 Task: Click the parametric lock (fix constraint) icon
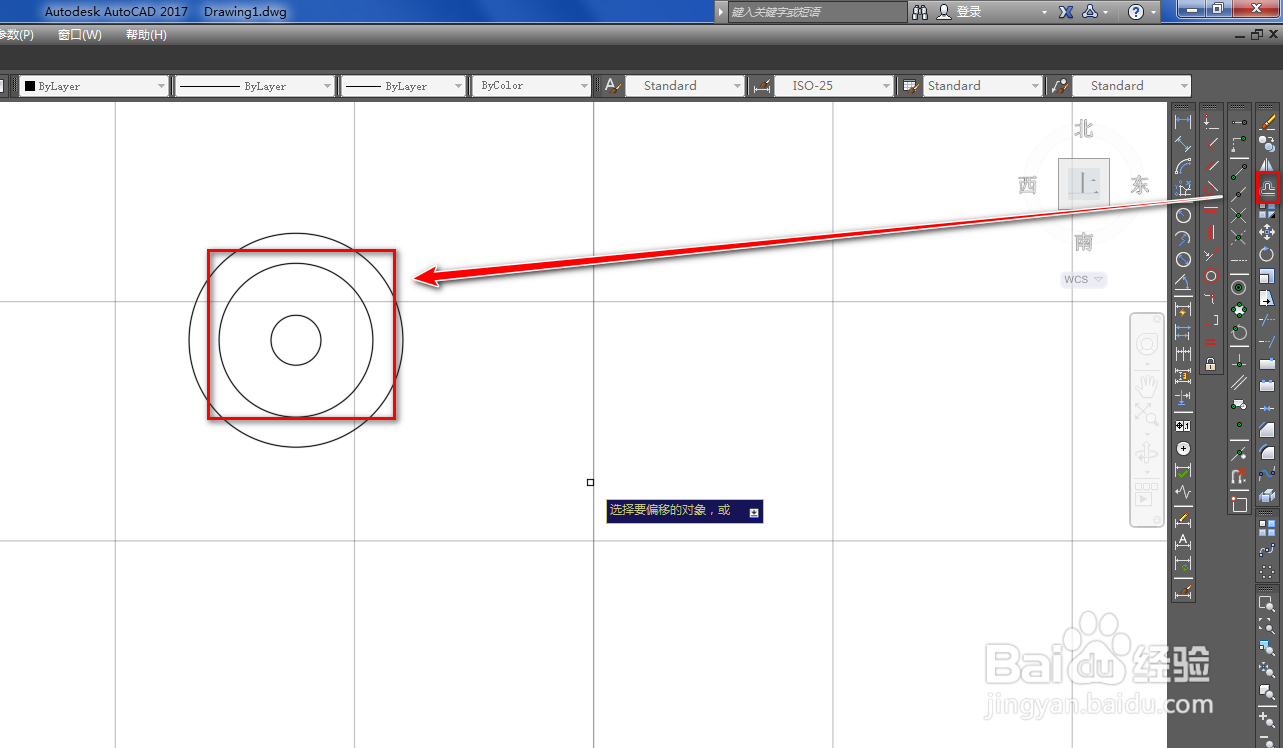(1210, 365)
